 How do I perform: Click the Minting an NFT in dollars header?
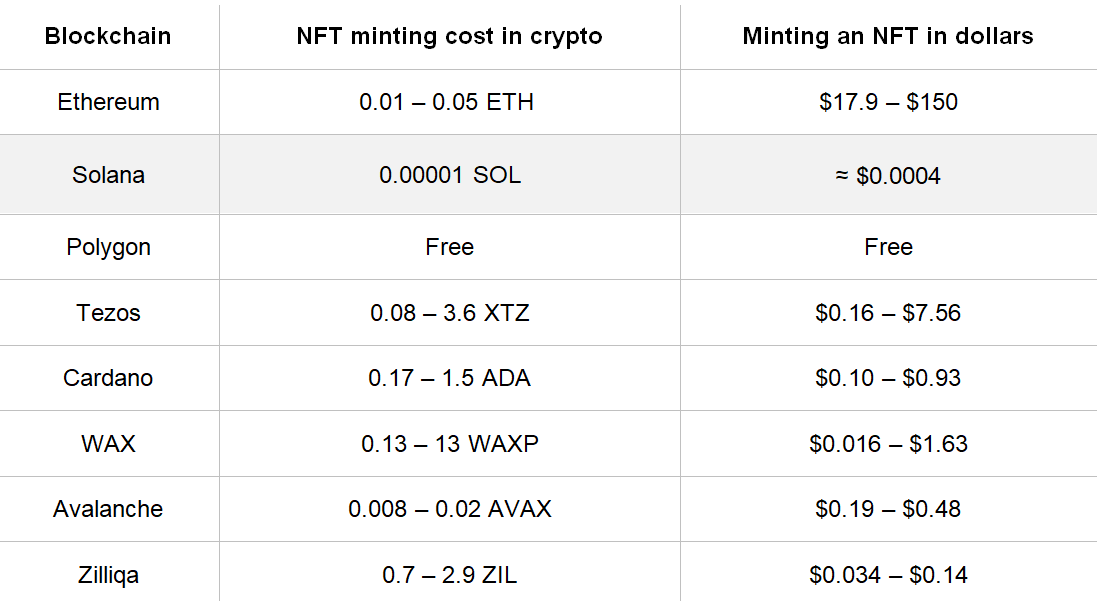tap(888, 37)
